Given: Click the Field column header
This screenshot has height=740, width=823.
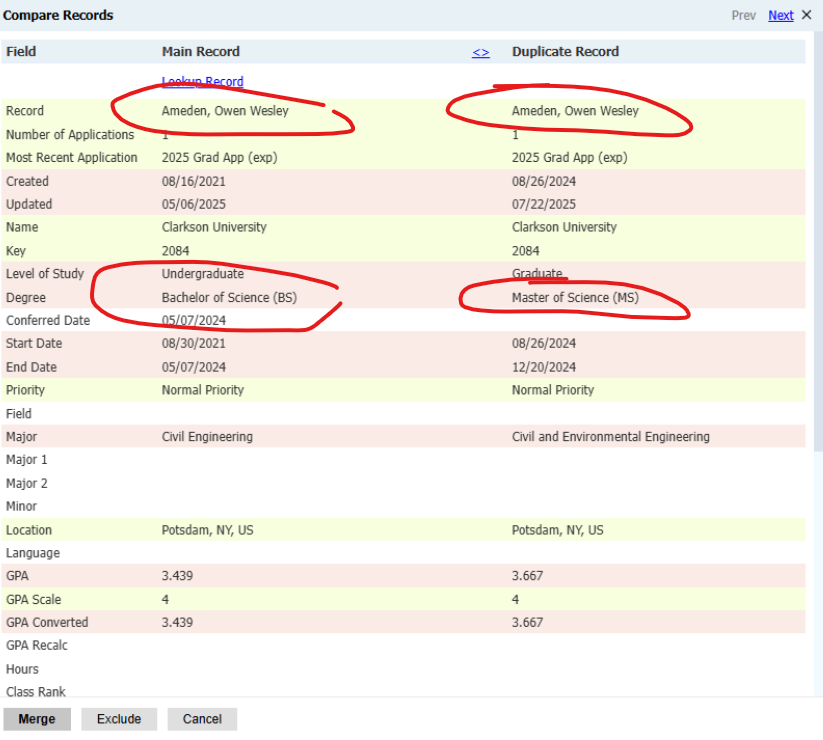Looking at the screenshot, I should 22,52.
